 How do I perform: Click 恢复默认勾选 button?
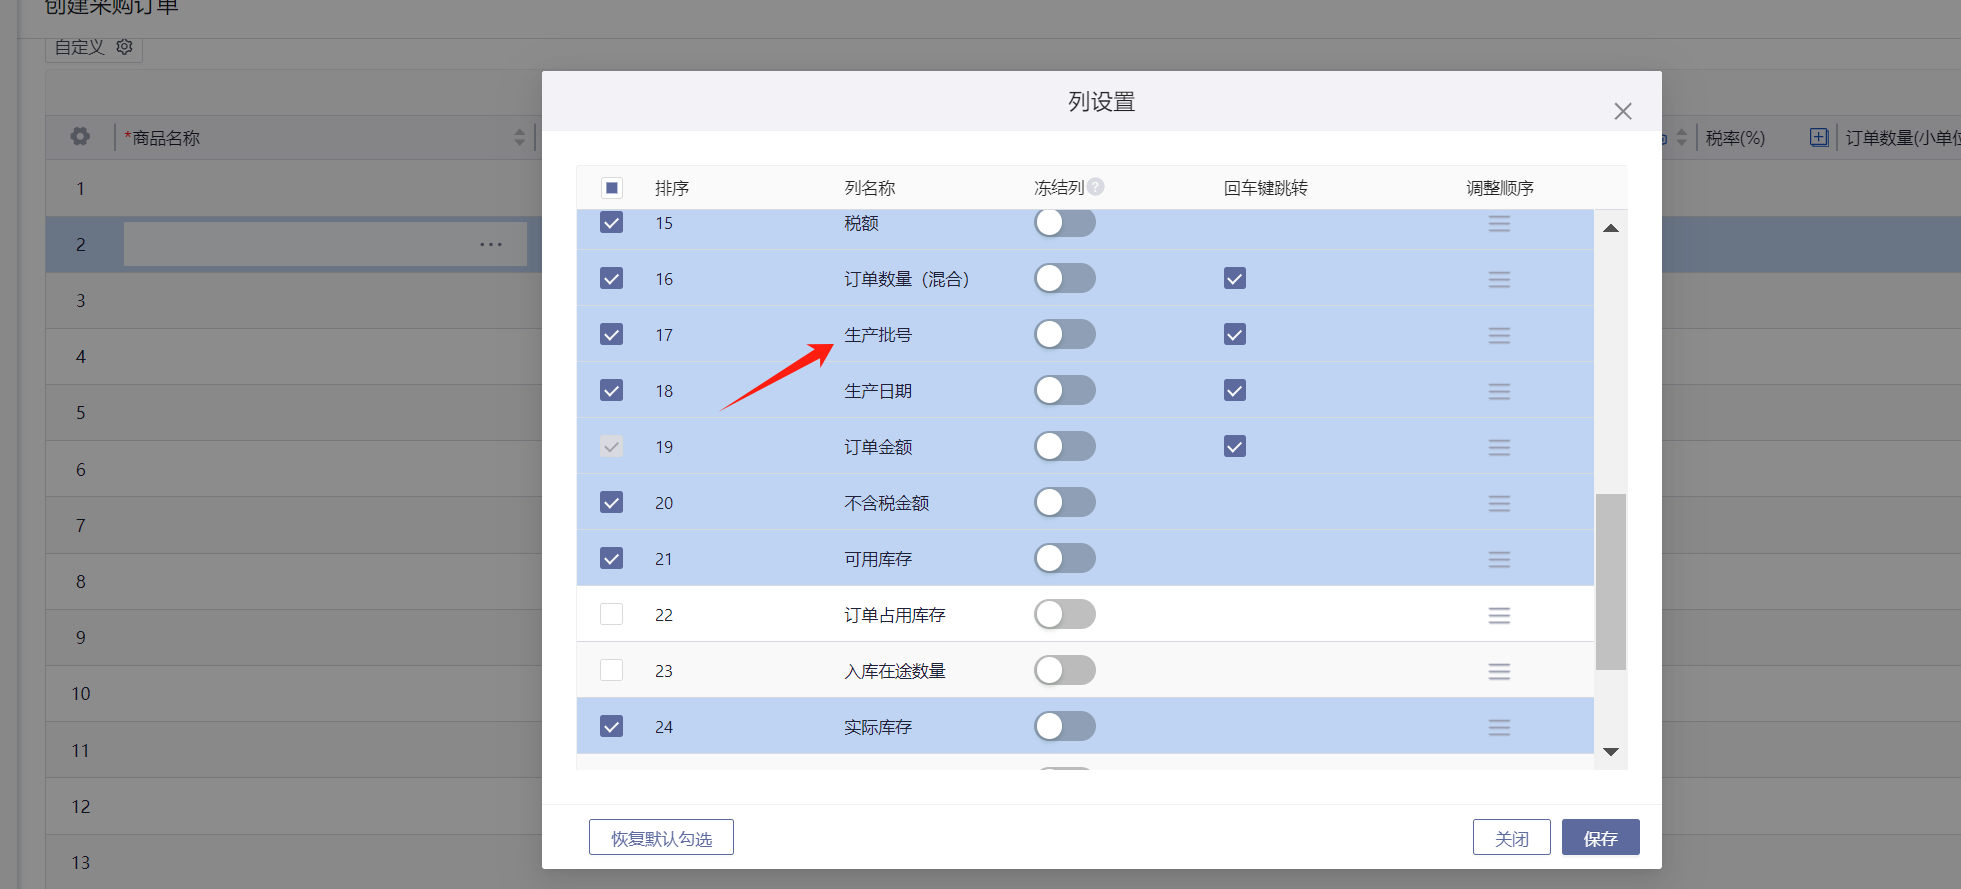coord(661,838)
